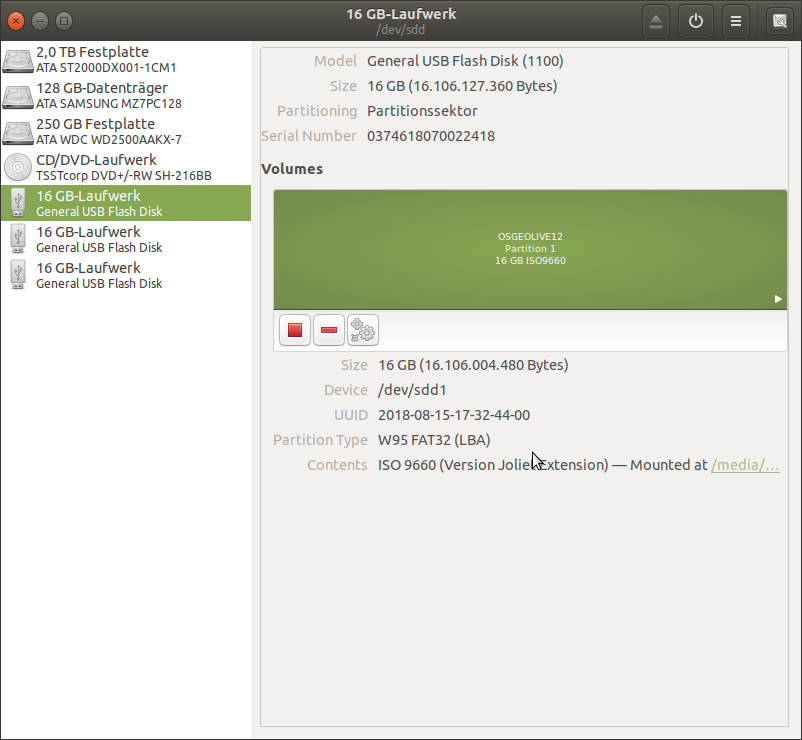The width and height of the screenshot is (802, 740).
Task: Open the hamburger drive options menu
Action: 736,21
